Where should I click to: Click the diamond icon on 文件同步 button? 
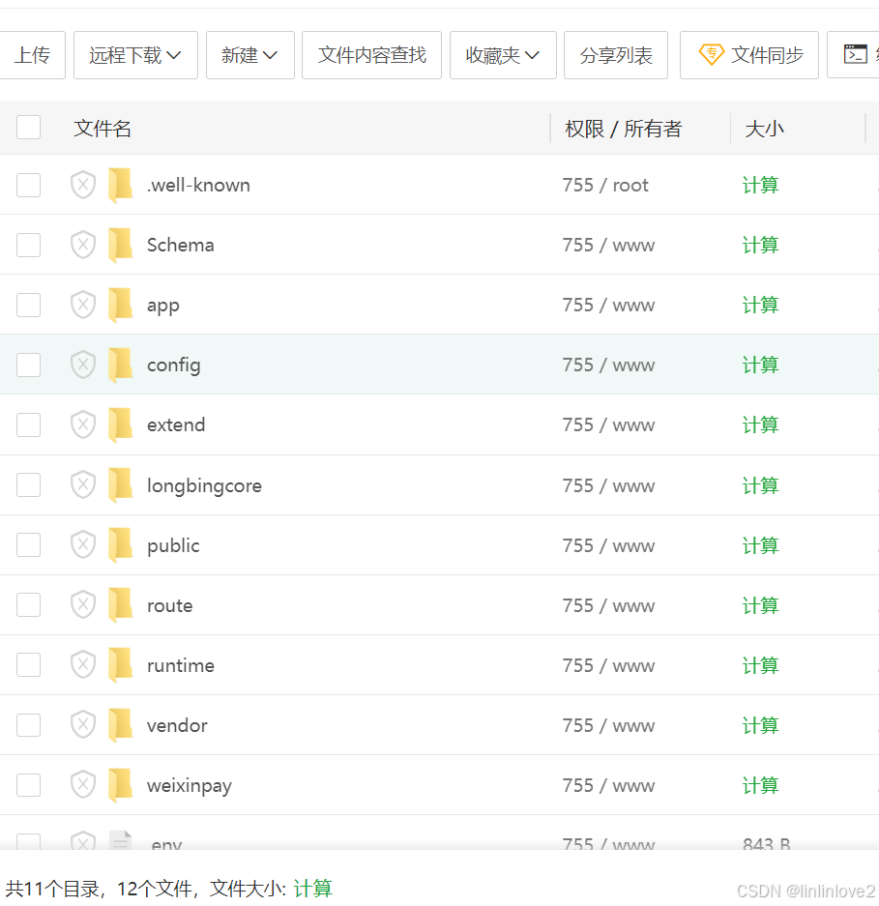[x=711, y=55]
